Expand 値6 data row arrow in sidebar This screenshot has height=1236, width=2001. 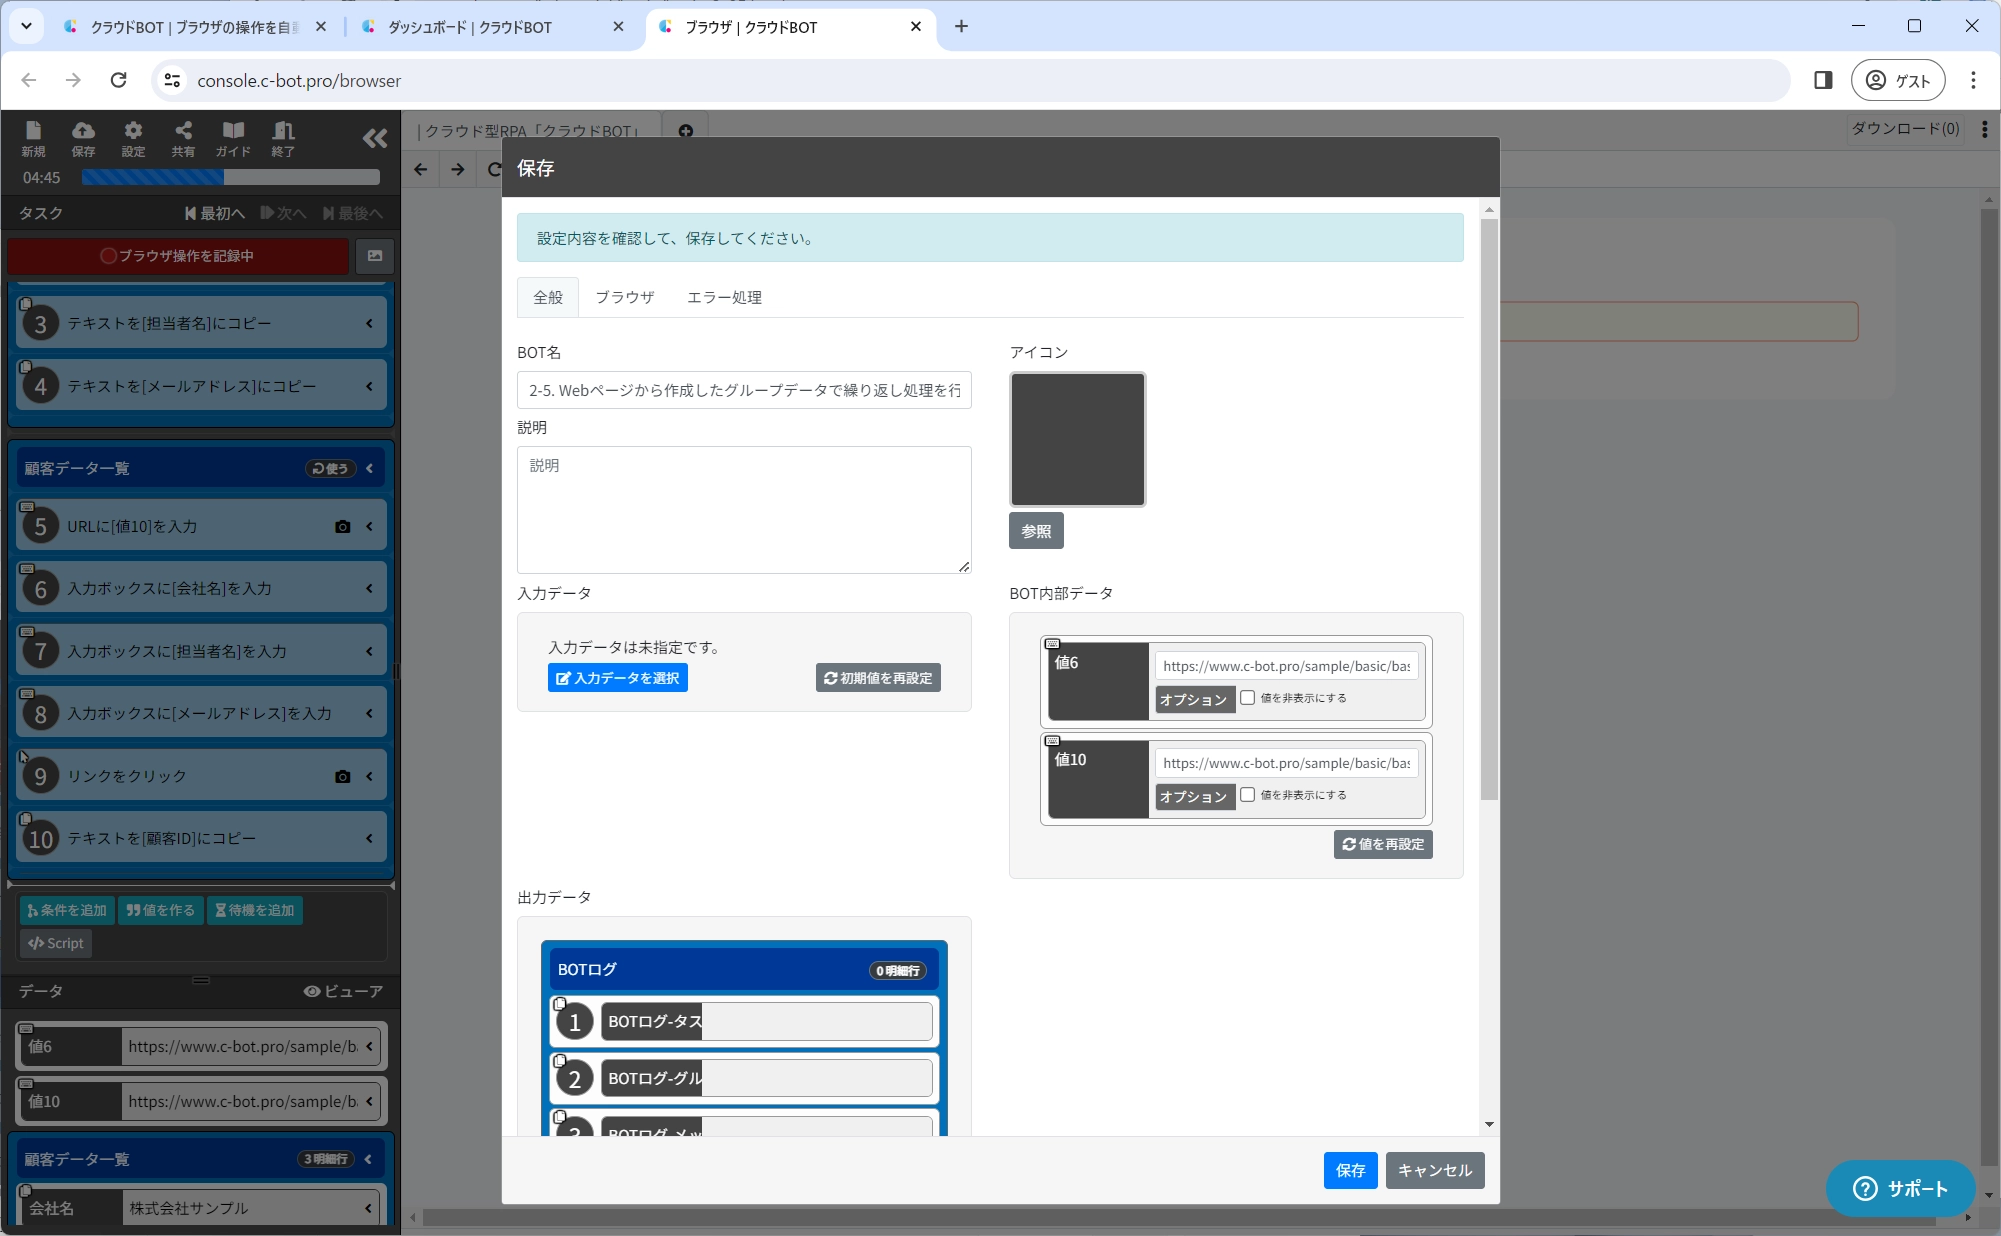click(x=370, y=1046)
